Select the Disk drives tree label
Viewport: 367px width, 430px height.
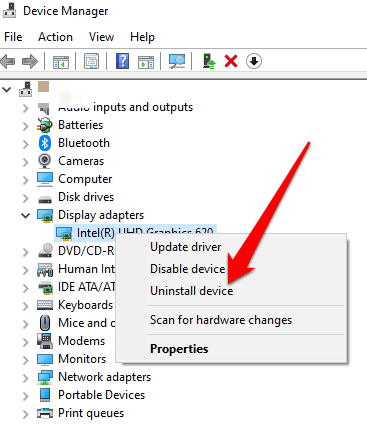tap(86, 197)
